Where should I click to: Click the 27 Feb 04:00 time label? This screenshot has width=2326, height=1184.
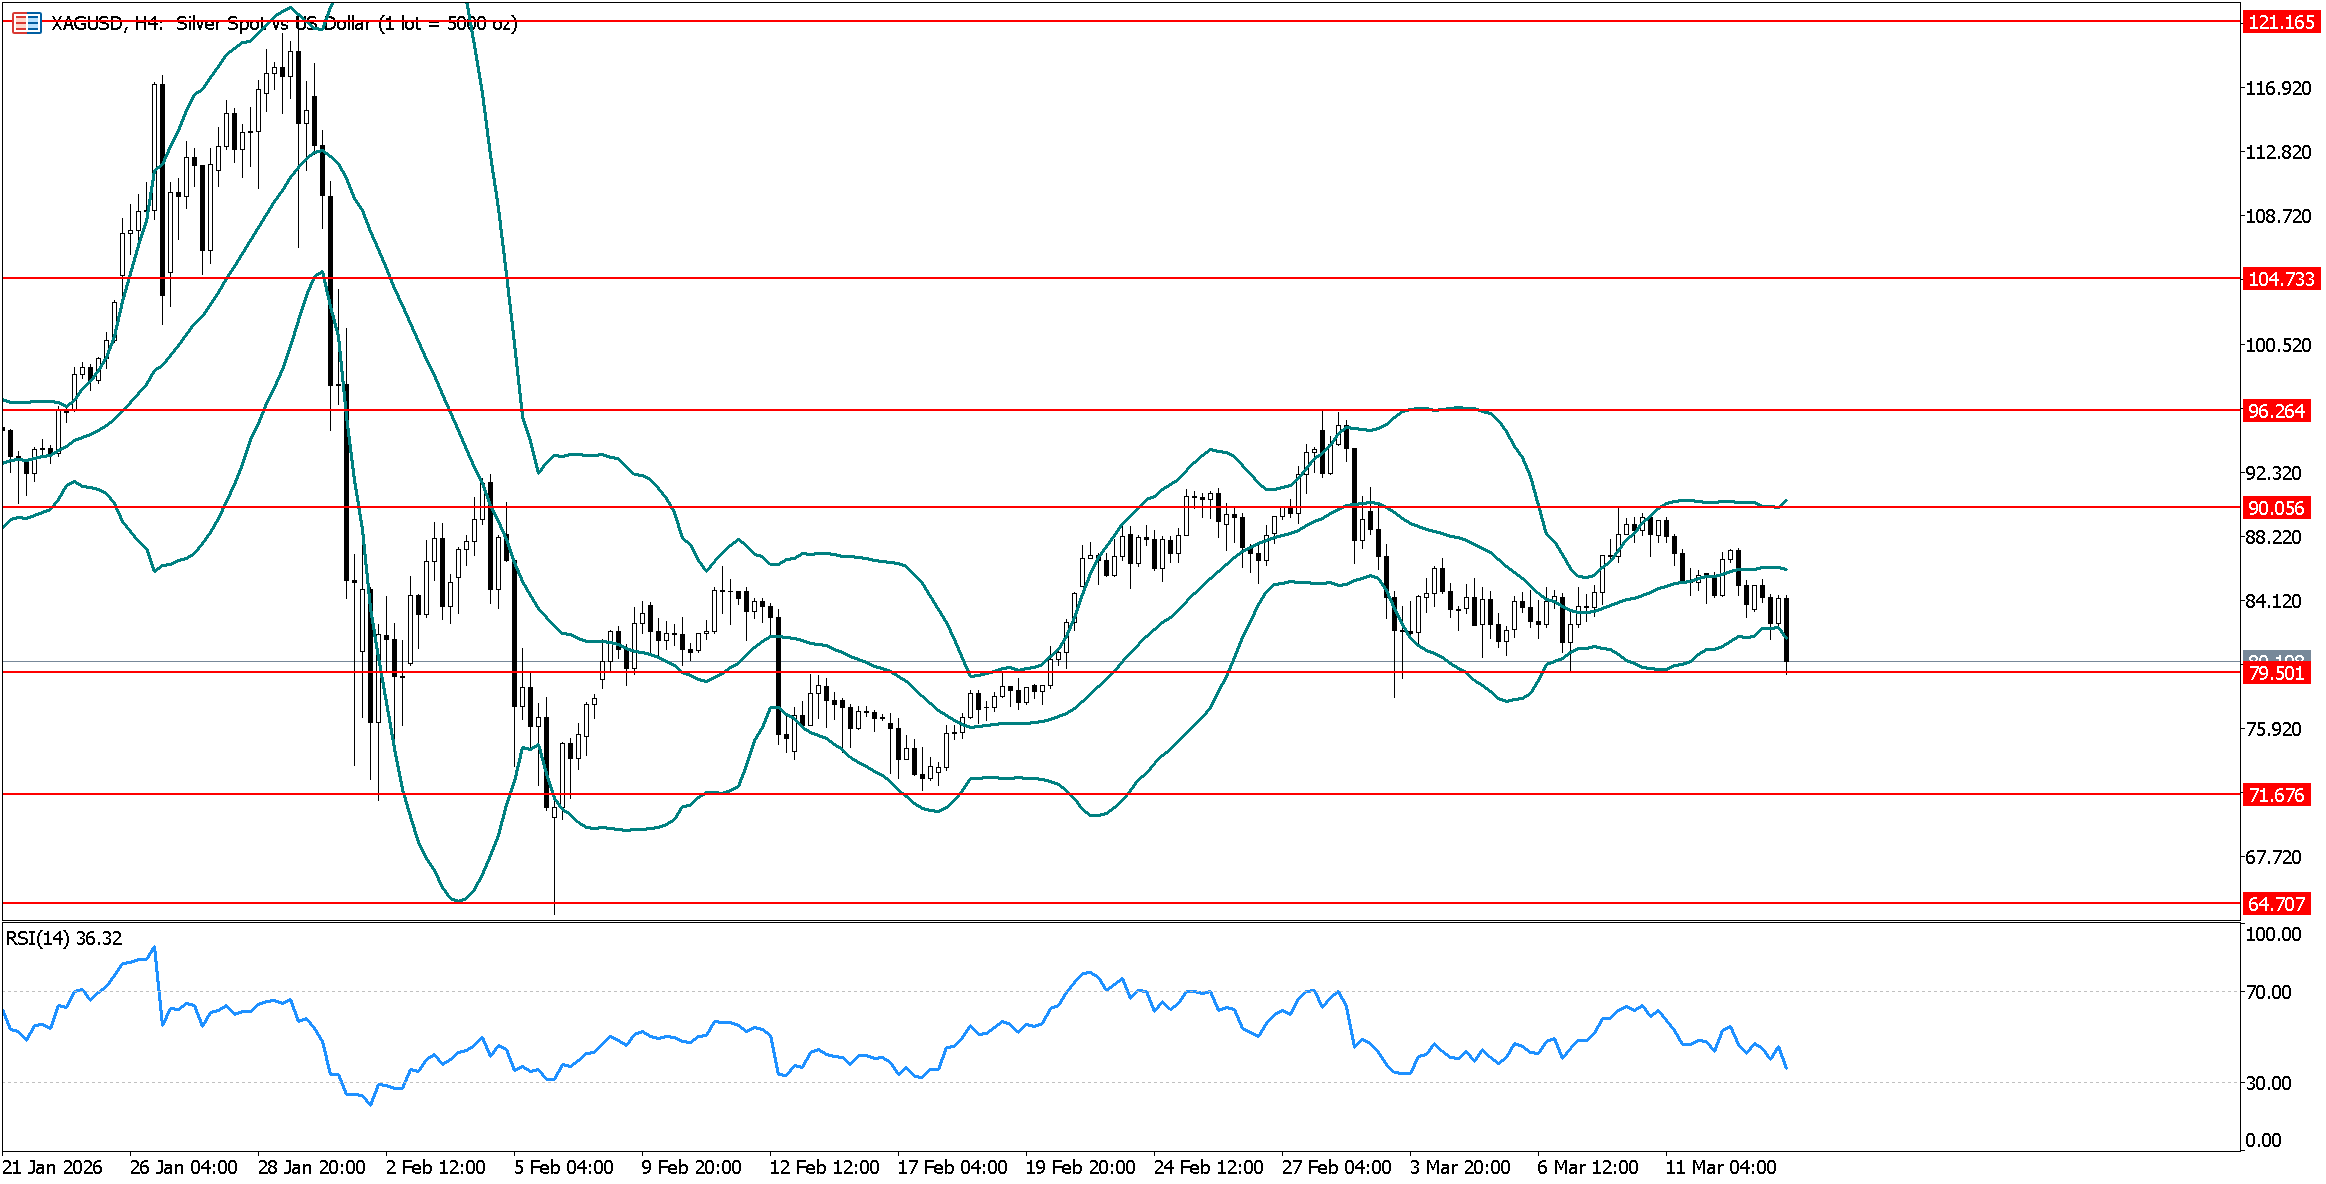(1336, 1167)
